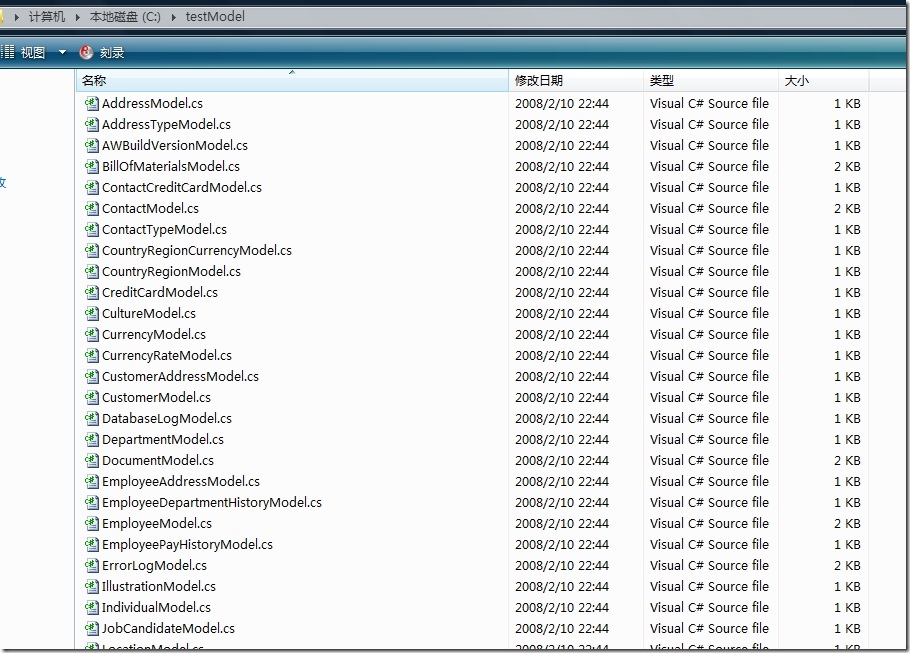Viewport: 910px width, 653px height.
Task: Click the 视图 (Views) grid icon
Action: click(x=8, y=52)
